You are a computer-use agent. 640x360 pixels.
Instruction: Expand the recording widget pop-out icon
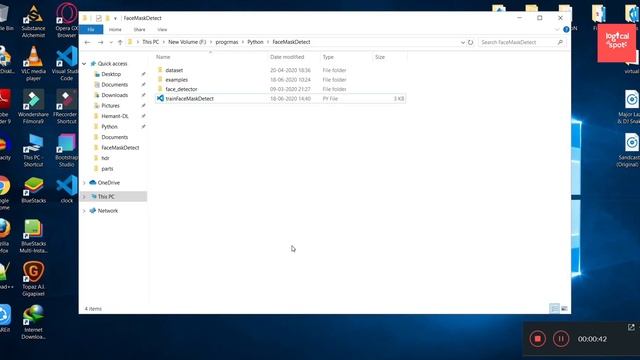631,327
